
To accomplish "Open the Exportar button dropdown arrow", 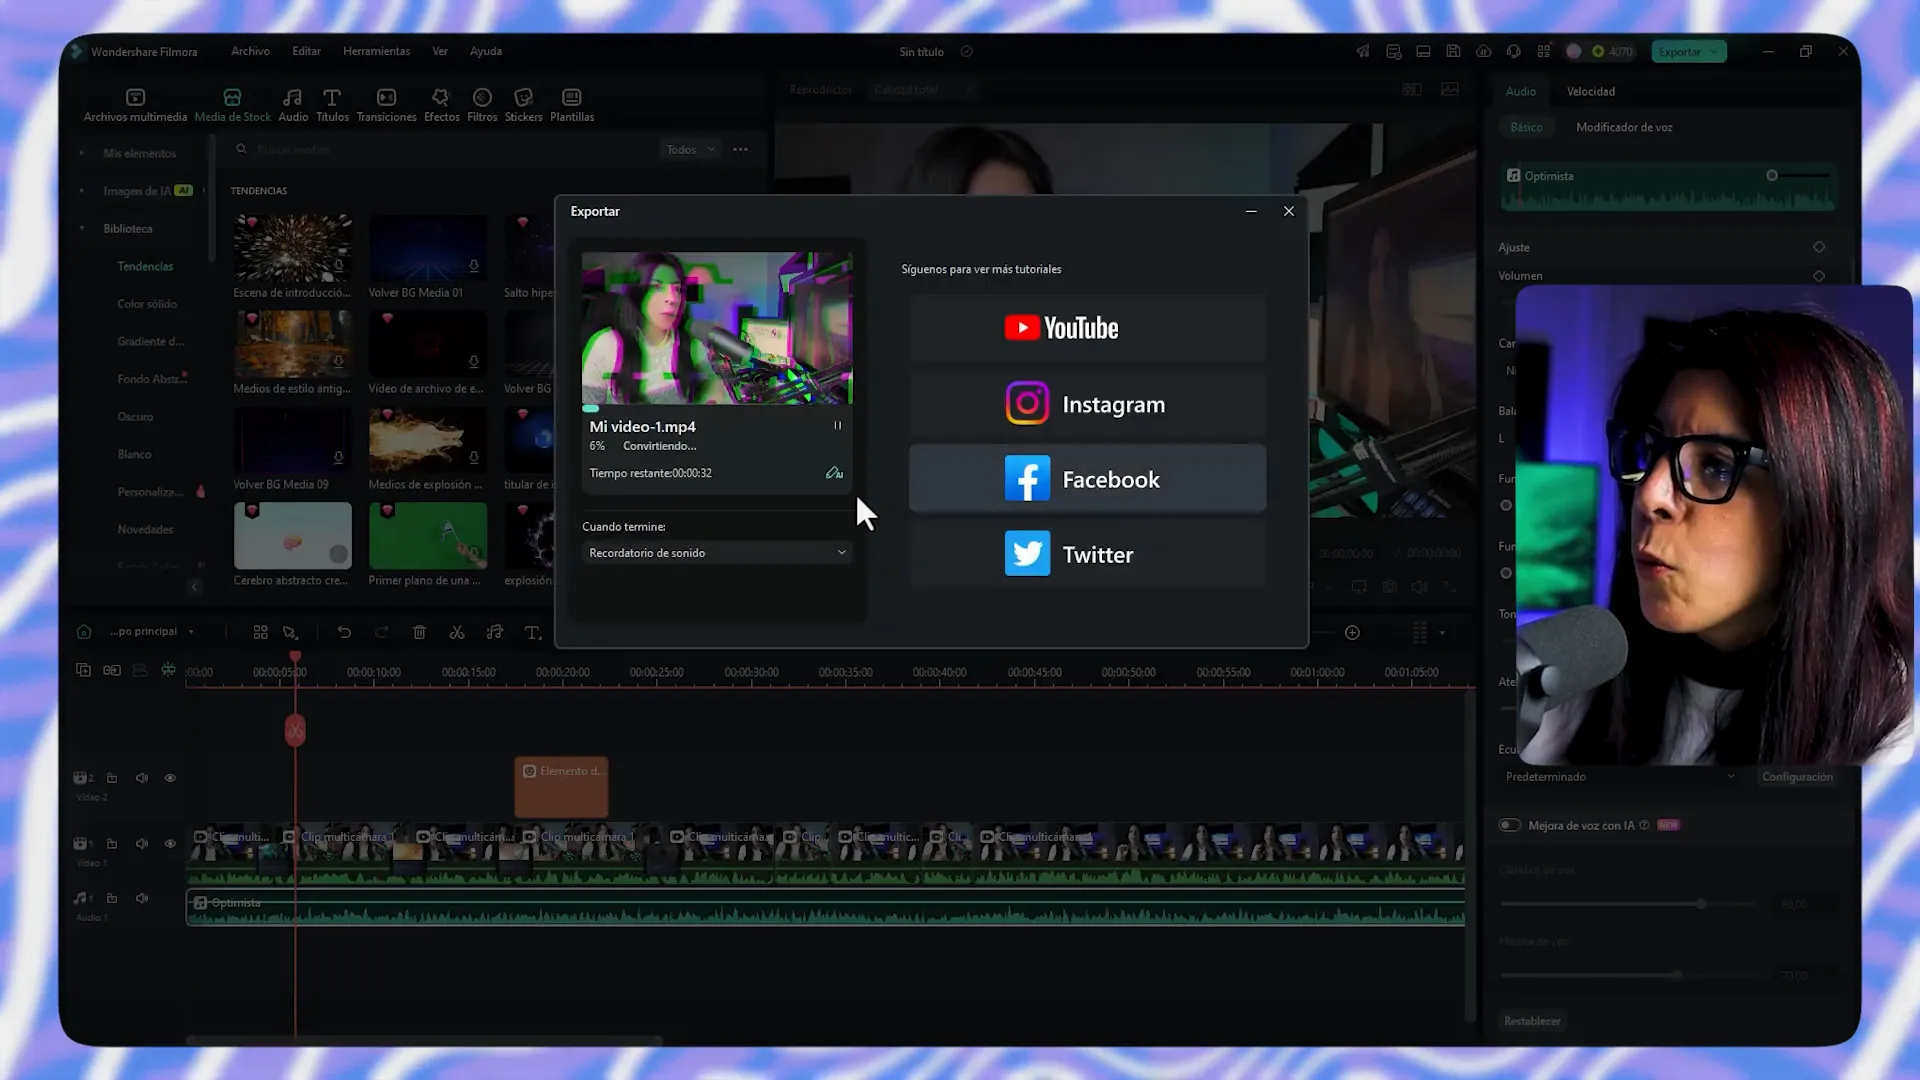I will tap(1714, 52).
